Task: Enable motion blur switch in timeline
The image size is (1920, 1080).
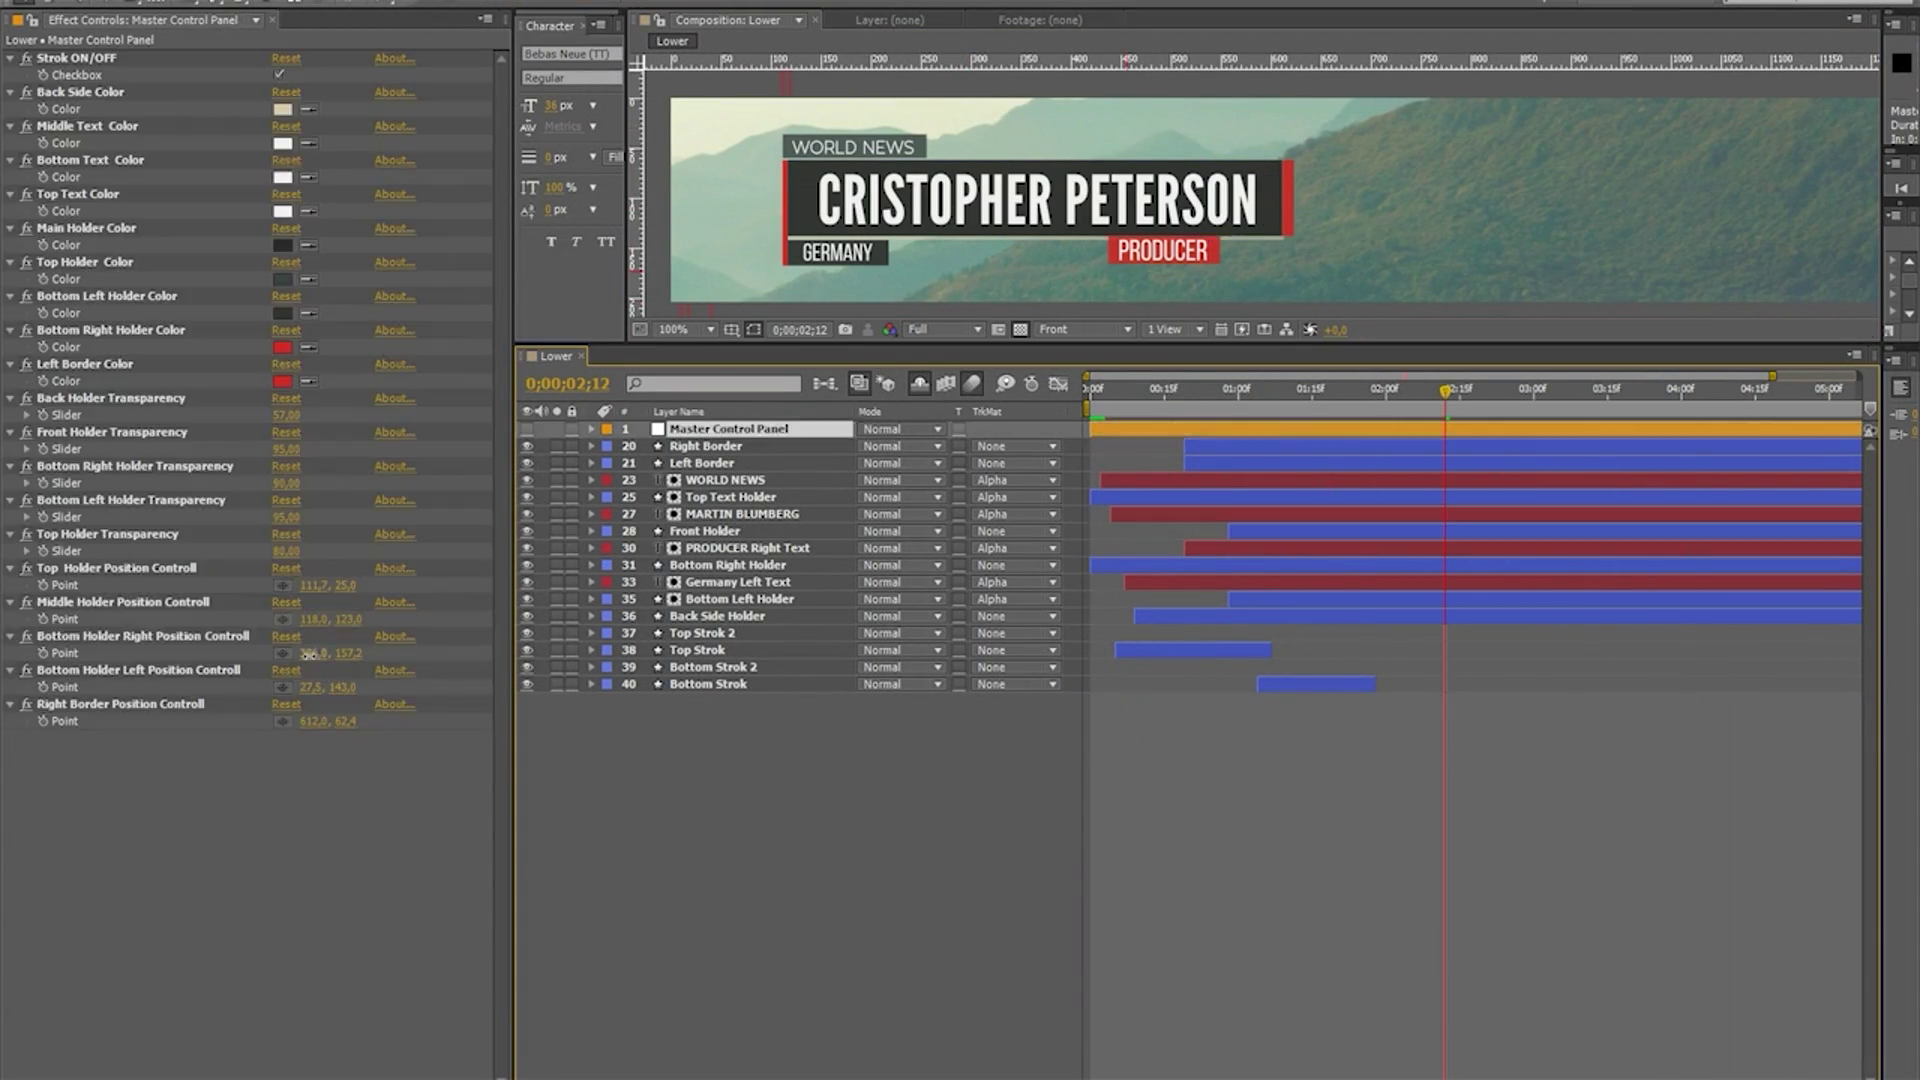Action: click(x=972, y=384)
